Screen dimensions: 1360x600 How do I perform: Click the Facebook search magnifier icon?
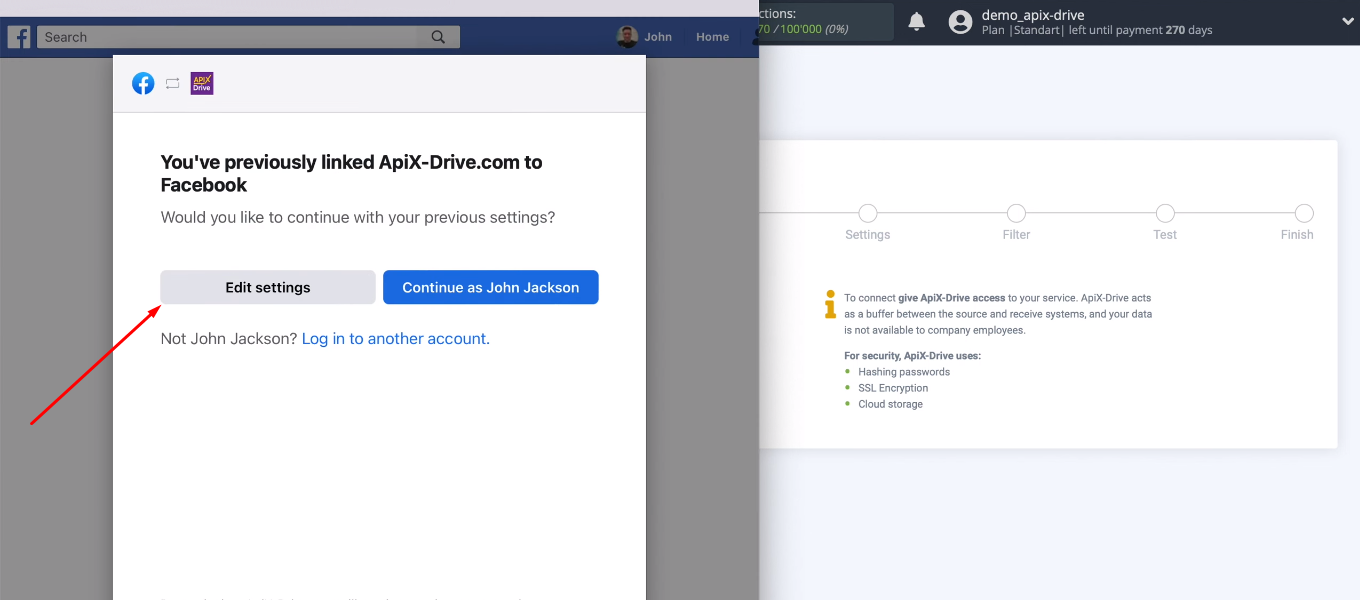point(438,37)
